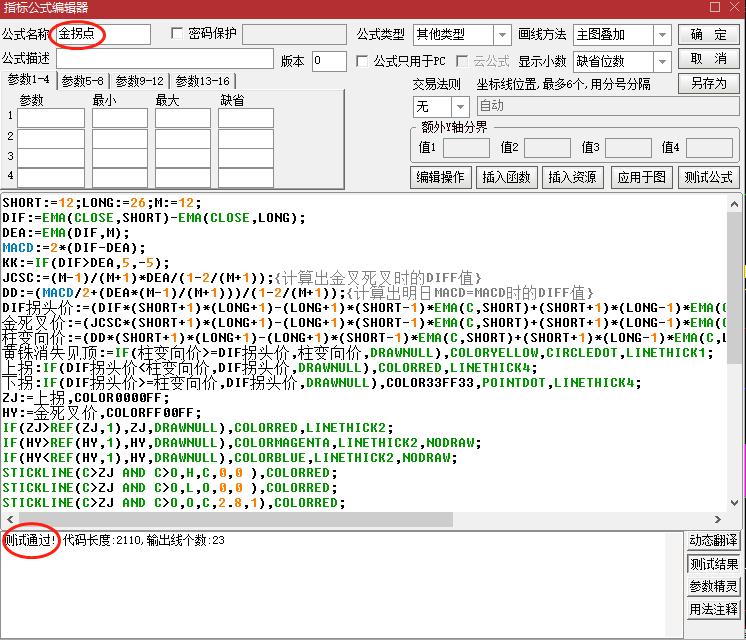The width and height of the screenshot is (746, 640).
Task: Enable the 密码保护 checkbox
Action: click(178, 34)
